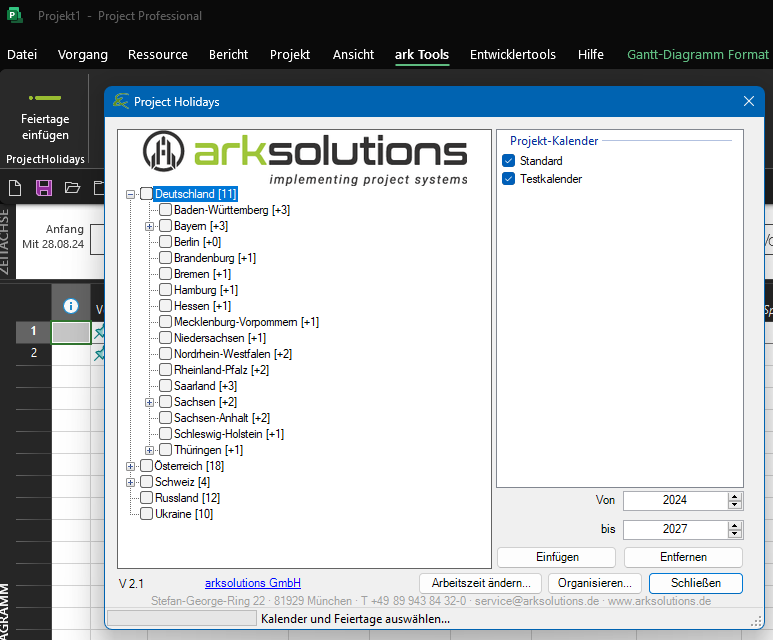Viewport: 773px width, 640px height.
Task: Select the ark Tools ribbon tab
Action: coord(422,54)
